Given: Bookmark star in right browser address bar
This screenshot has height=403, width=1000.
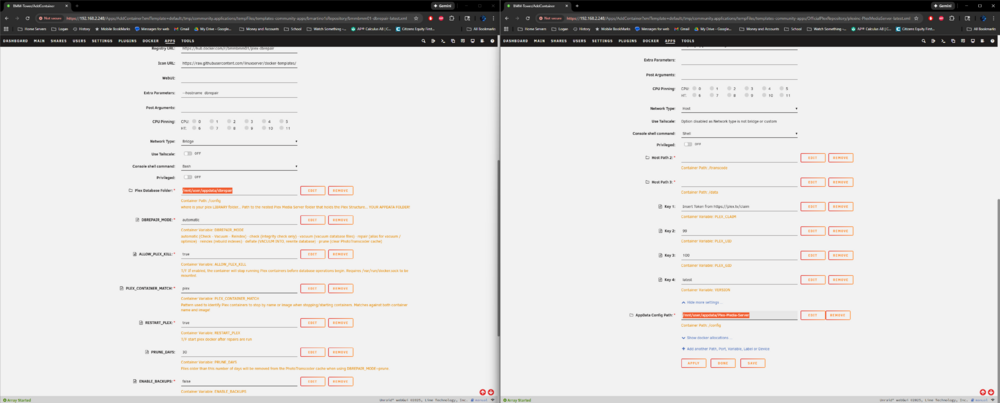Looking at the screenshot, I should point(916,18).
